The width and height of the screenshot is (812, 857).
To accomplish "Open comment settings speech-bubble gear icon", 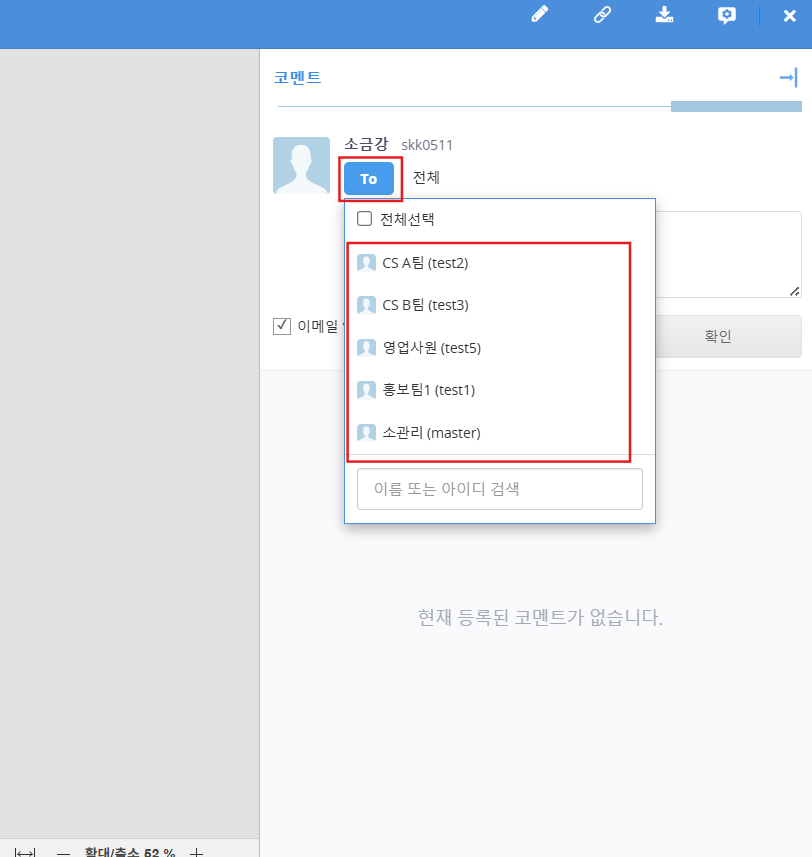I will click(x=727, y=15).
